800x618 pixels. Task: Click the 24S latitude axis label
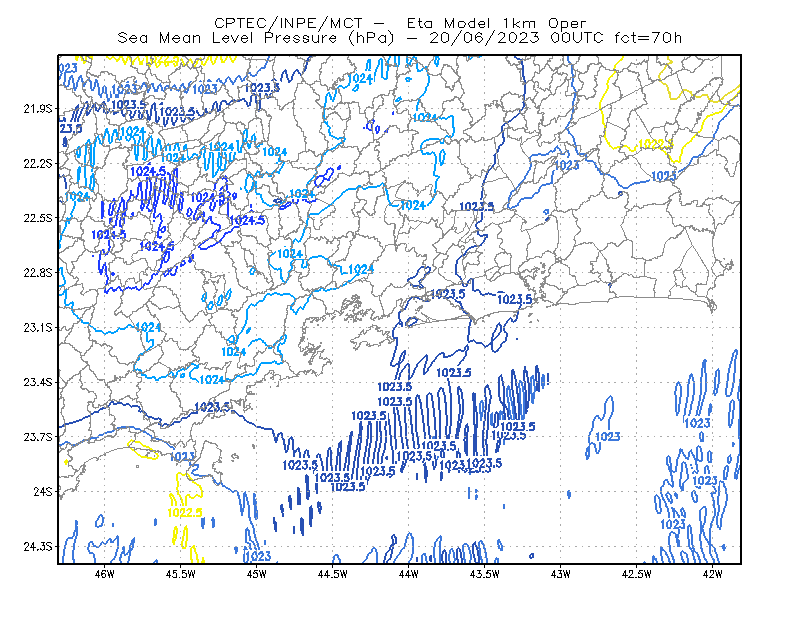tap(43, 491)
